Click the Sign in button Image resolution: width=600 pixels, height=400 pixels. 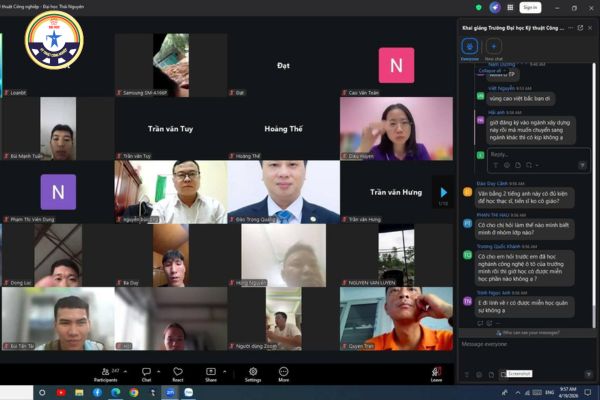tap(530, 7)
